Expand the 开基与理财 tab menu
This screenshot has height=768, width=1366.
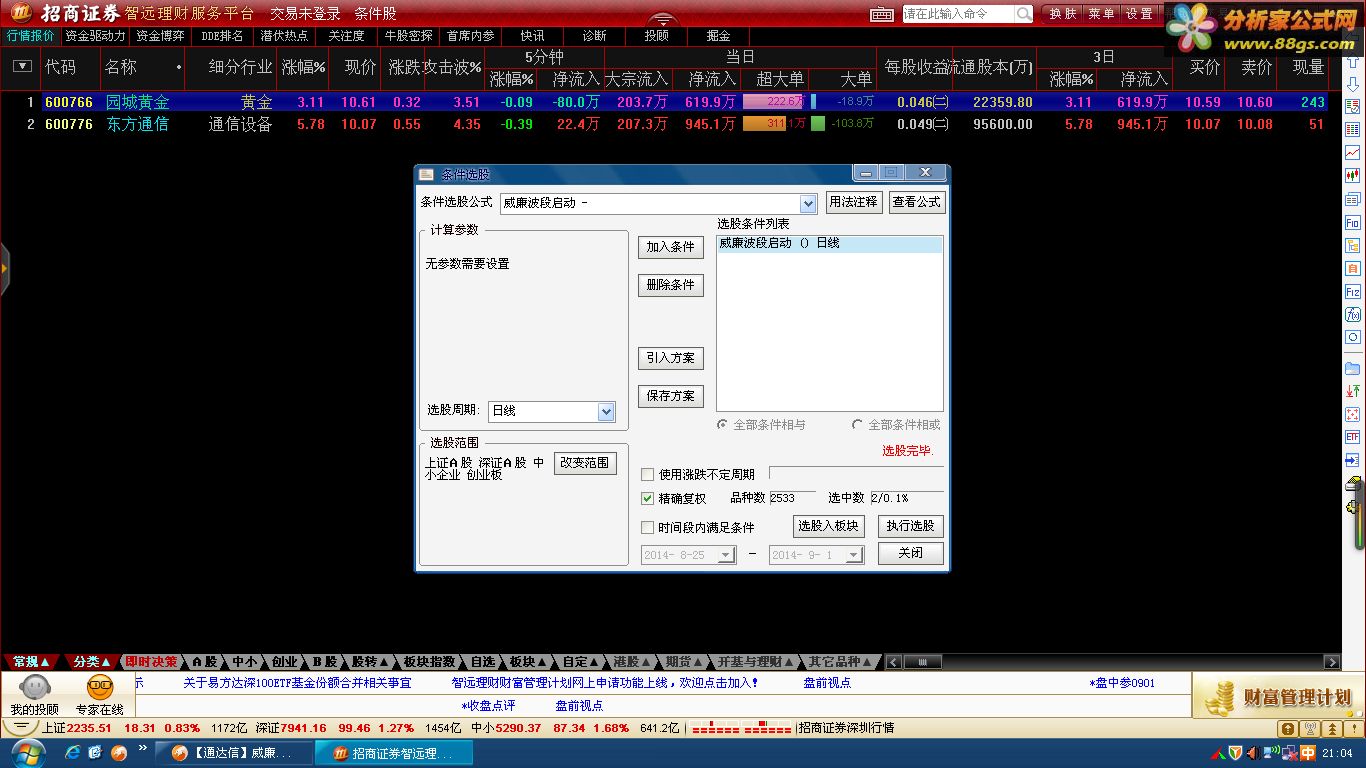tap(754, 662)
